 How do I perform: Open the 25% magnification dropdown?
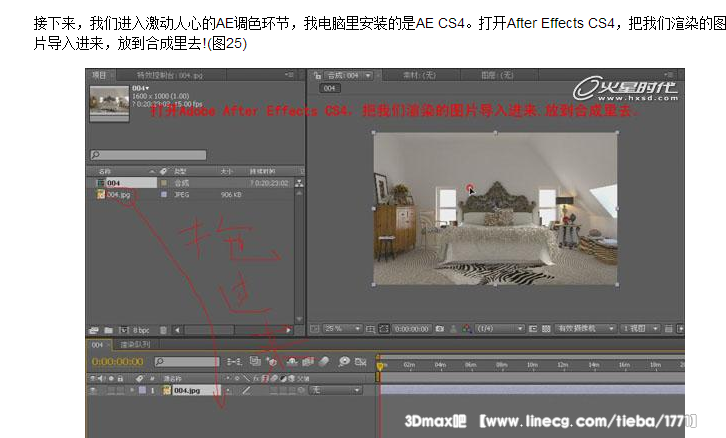pos(342,329)
